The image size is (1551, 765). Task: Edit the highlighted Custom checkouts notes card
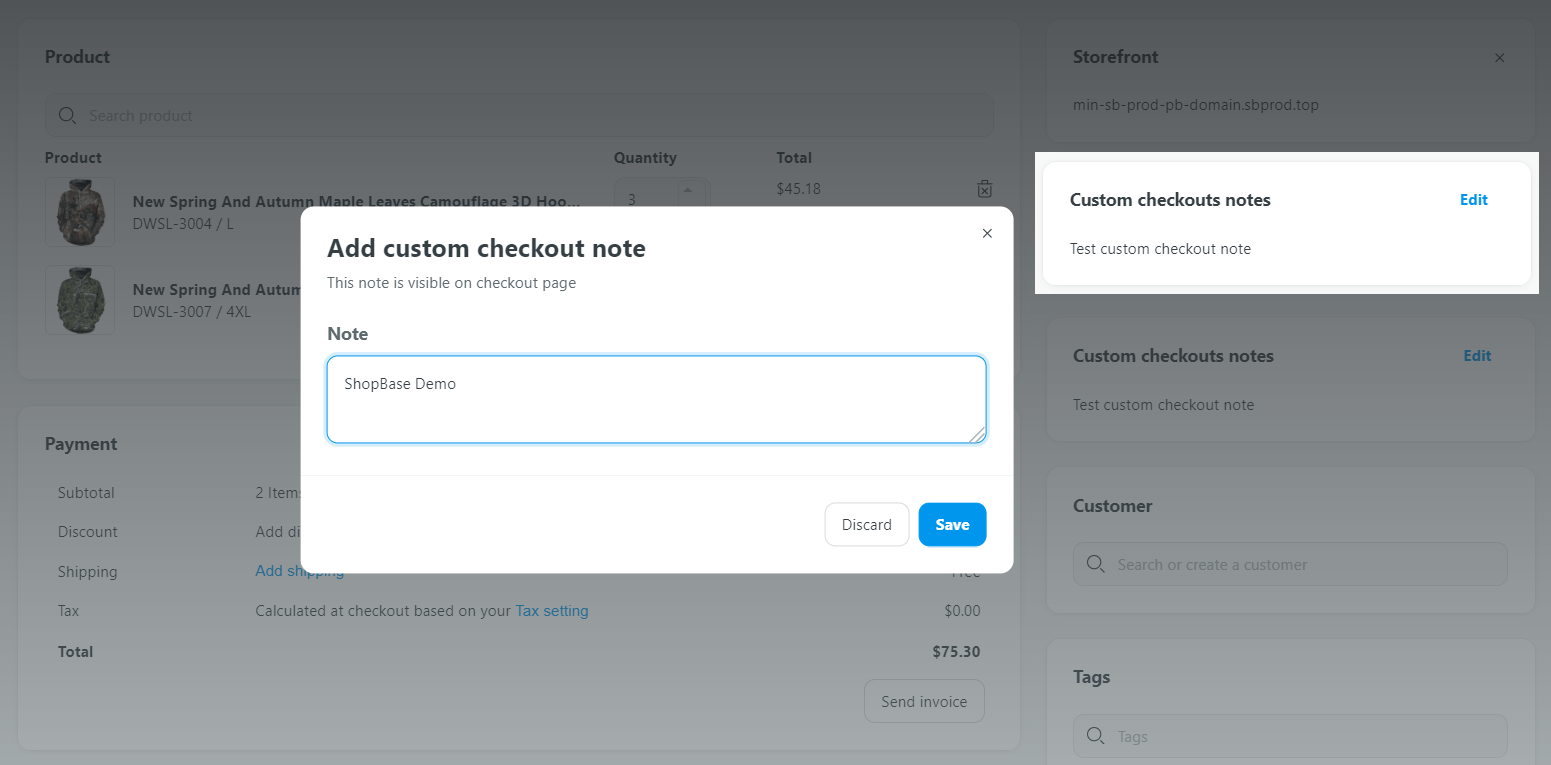tap(1473, 200)
